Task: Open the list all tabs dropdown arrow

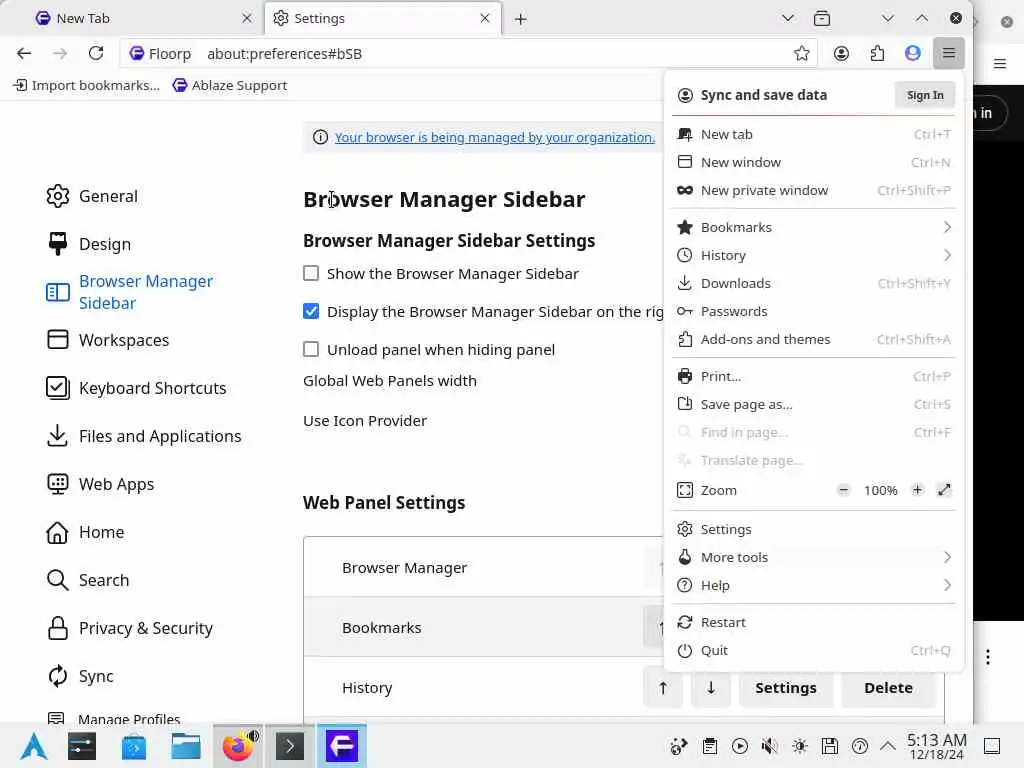Action: [788, 18]
